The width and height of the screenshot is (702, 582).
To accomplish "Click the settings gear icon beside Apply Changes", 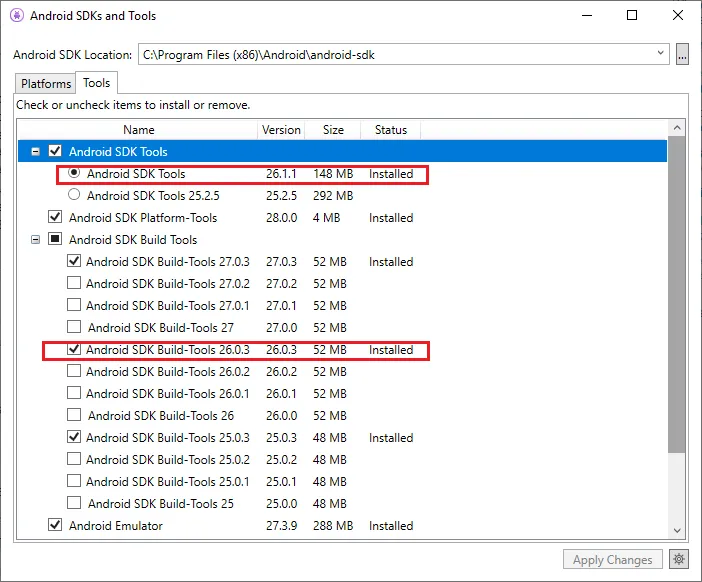I will pos(679,559).
